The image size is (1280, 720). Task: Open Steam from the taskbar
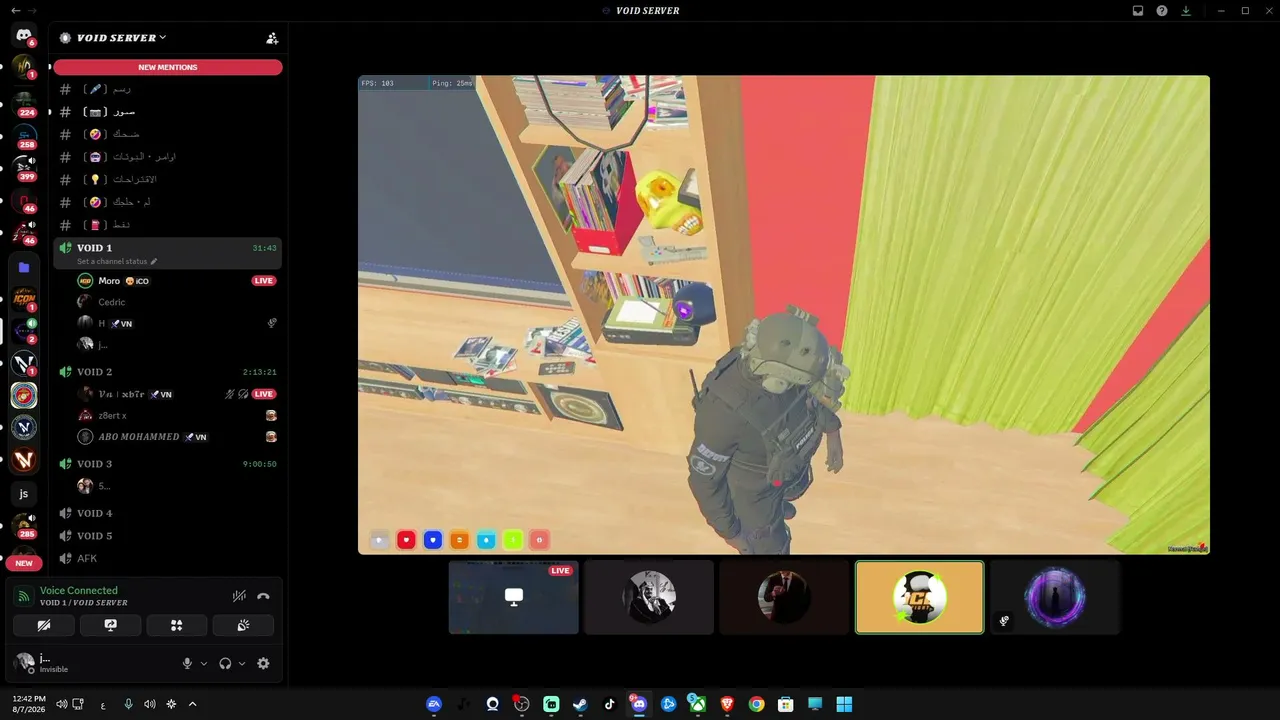pos(580,704)
